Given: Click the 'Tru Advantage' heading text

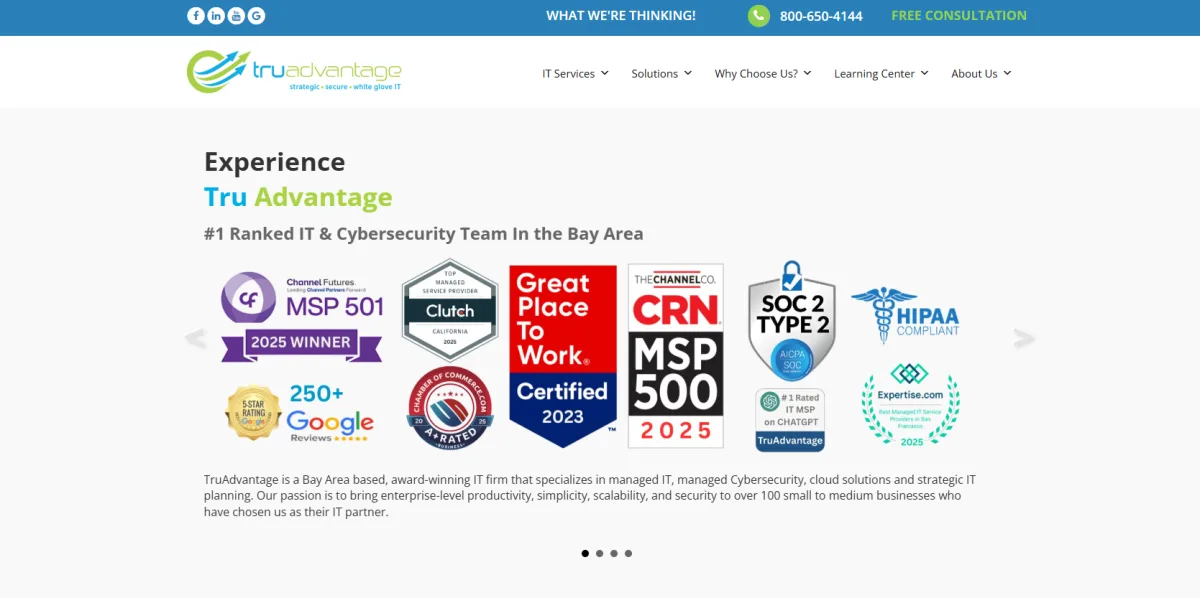Looking at the screenshot, I should [298, 196].
